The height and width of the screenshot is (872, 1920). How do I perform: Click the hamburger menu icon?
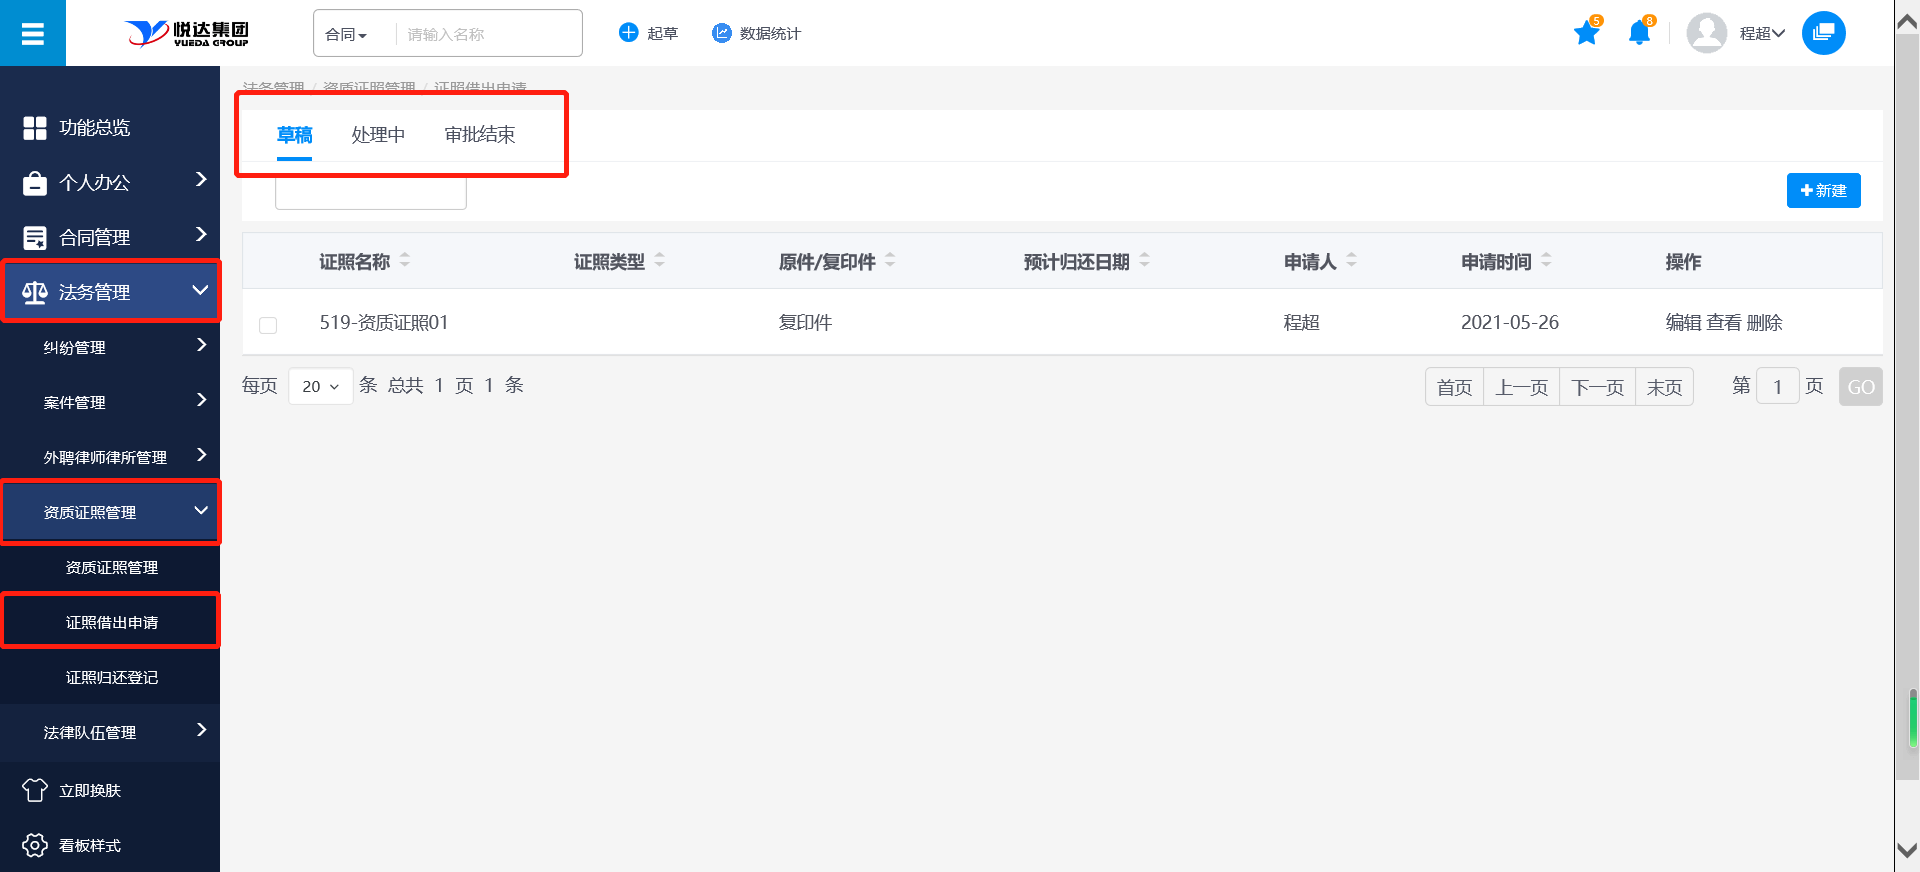click(x=33, y=34)
